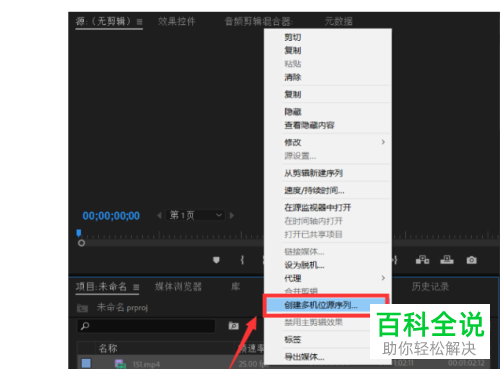Switch to the 音频剪辑混合器 tab
Viewport: 500px width, 369px height.
(259, 22)
